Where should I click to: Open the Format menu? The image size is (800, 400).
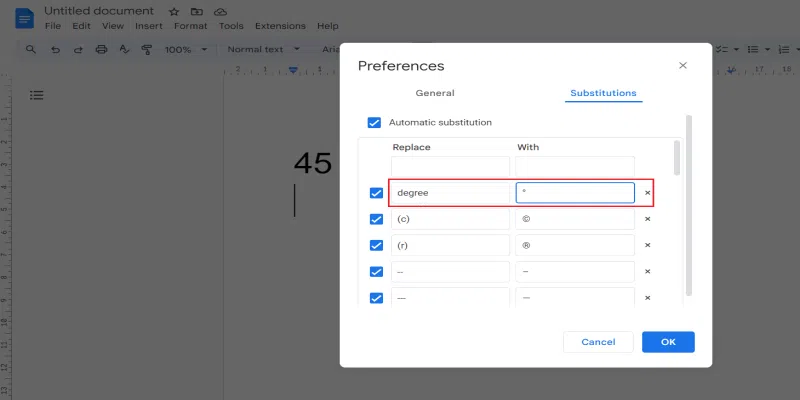191,26
